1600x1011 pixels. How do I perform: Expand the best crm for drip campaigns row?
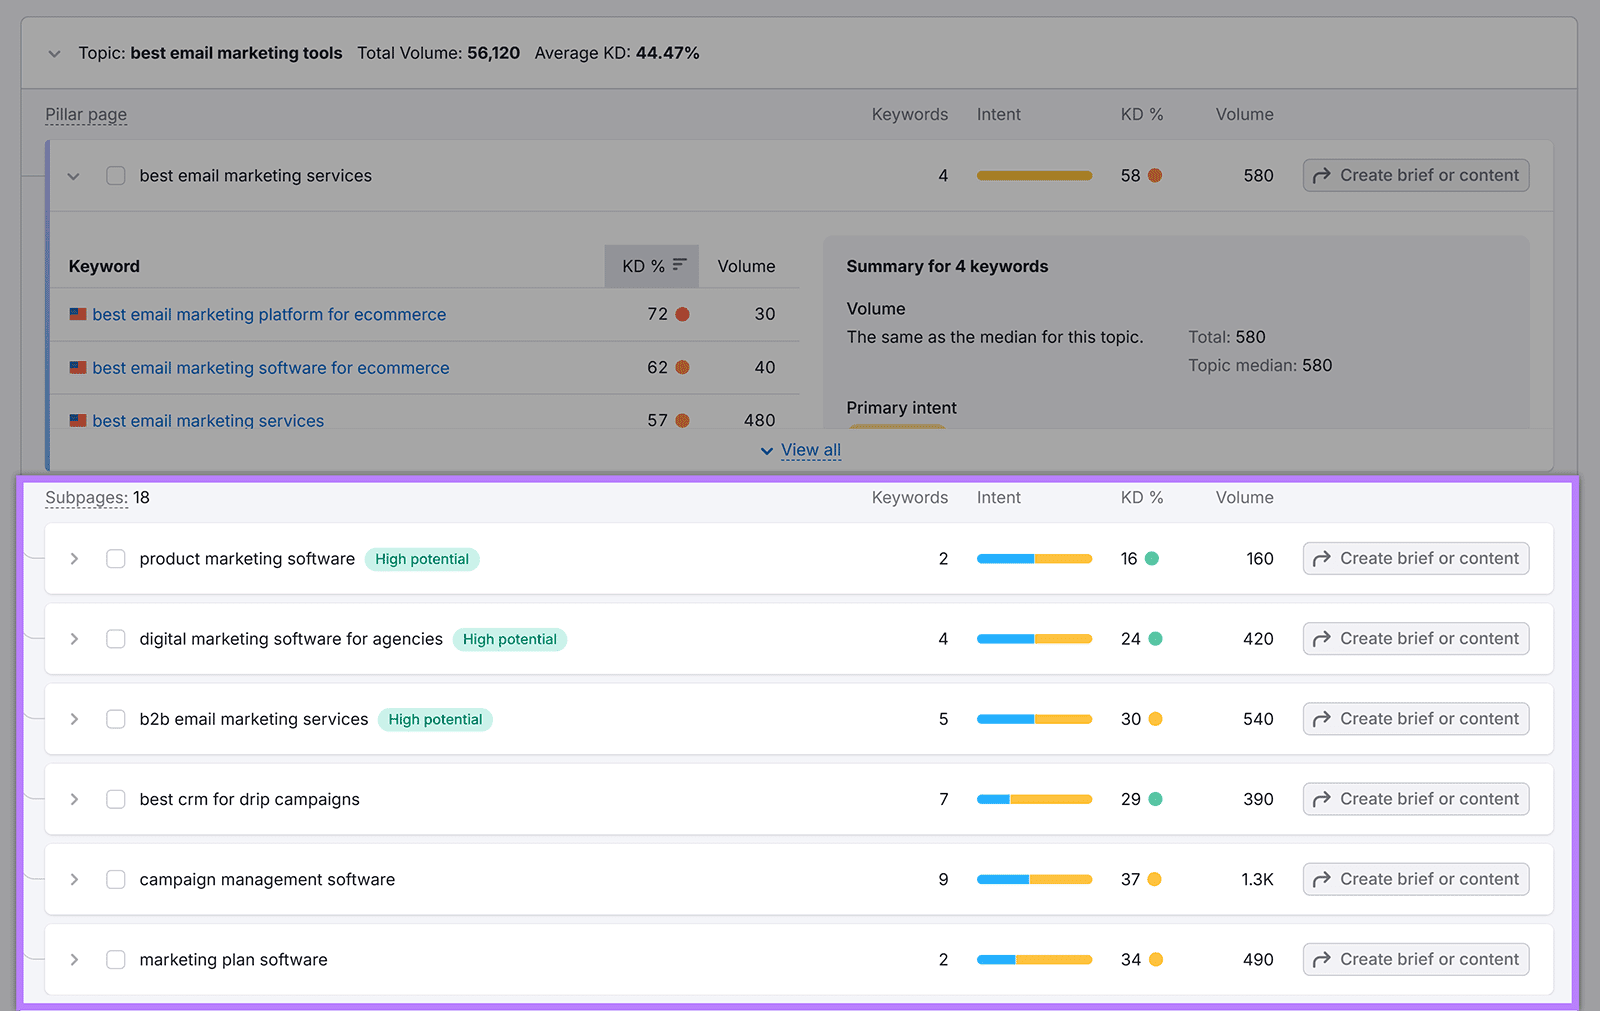pyautogui.click(x=73, y=799)
